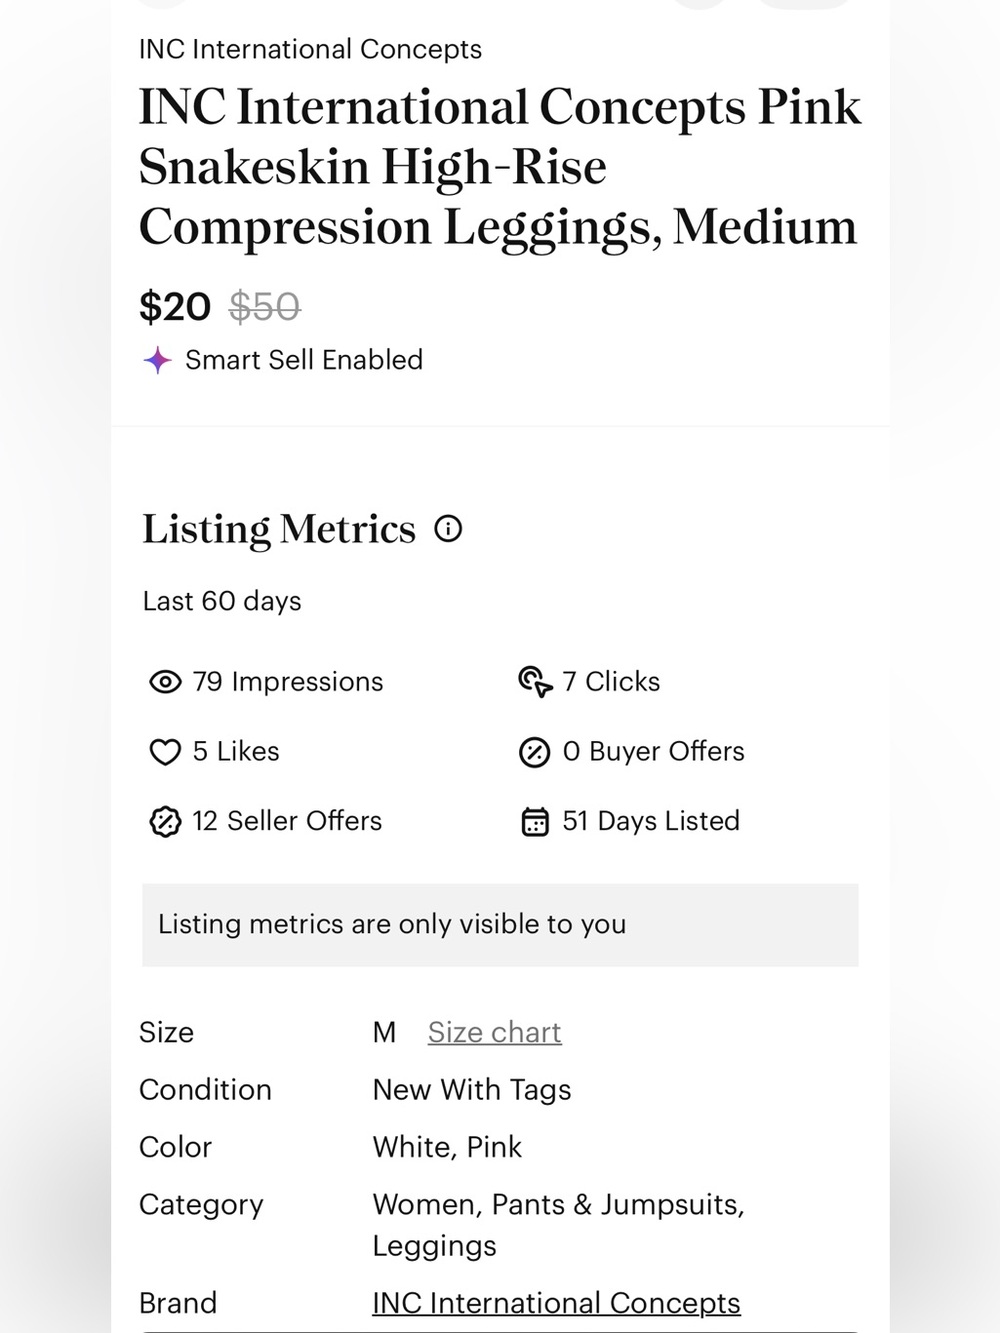Open the Size chart link
1000x1333 pixels.
[495, 1032]
